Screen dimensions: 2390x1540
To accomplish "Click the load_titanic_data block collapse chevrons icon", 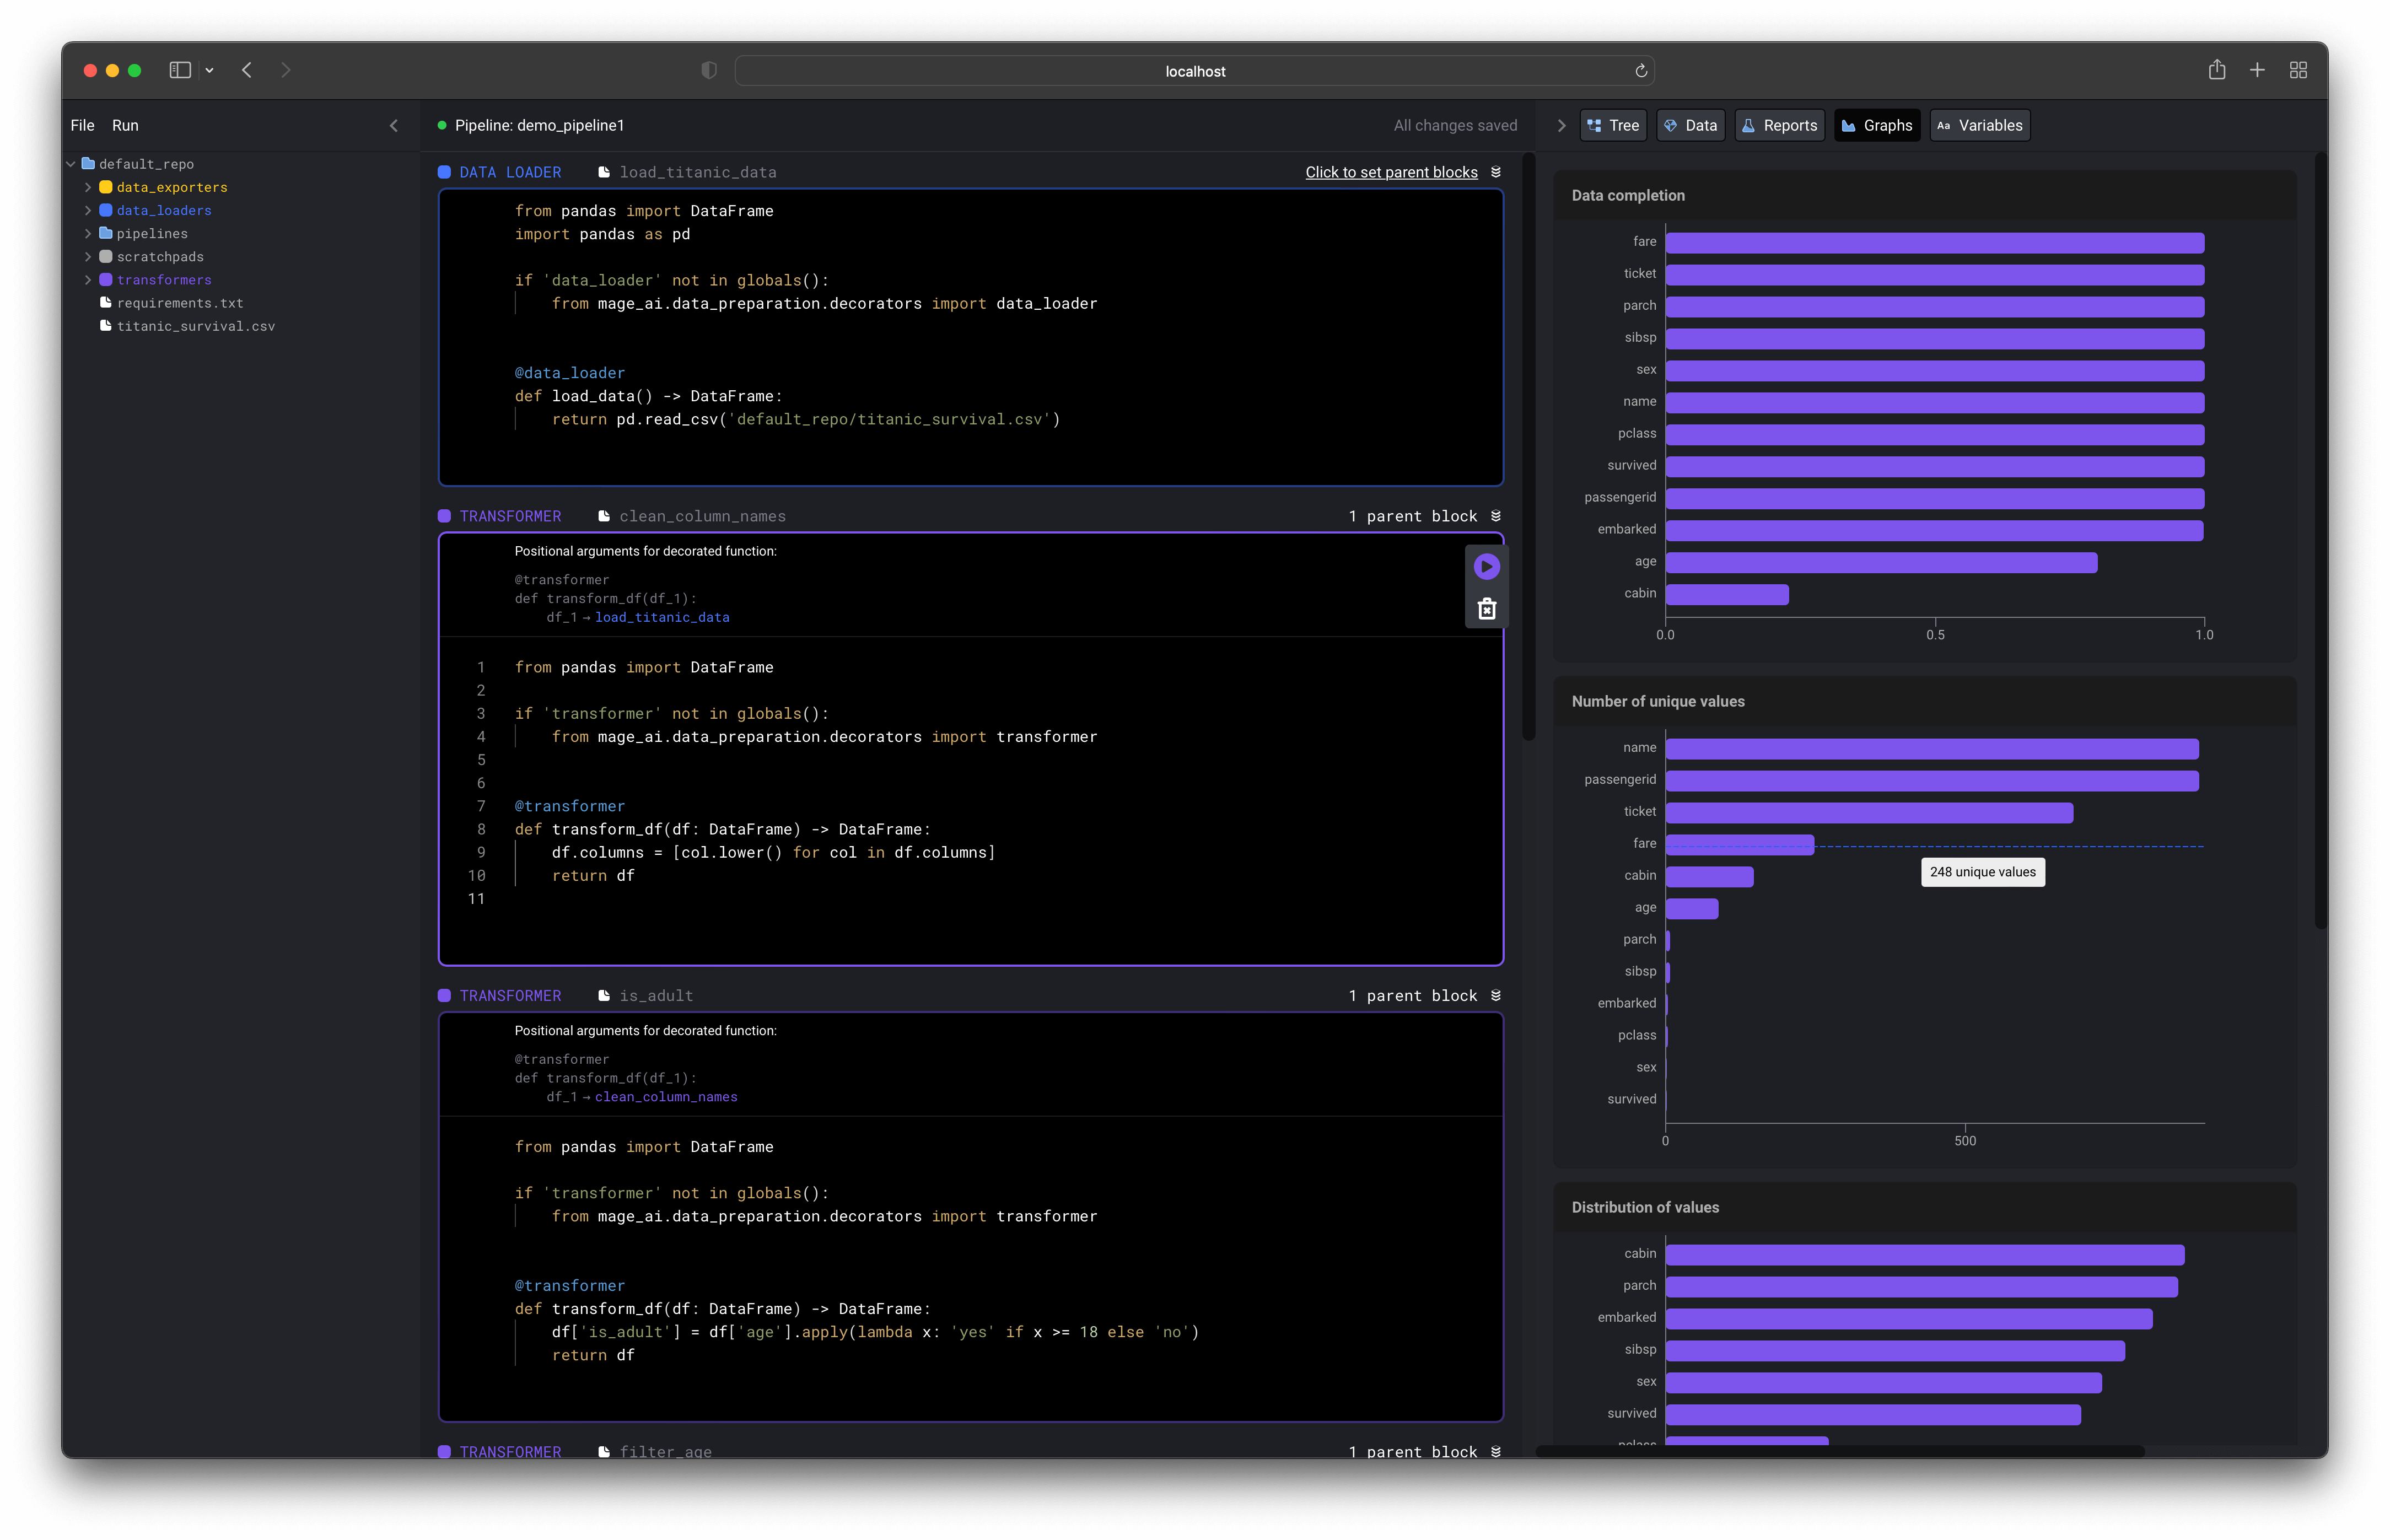I will click(x=1496, y=172).
